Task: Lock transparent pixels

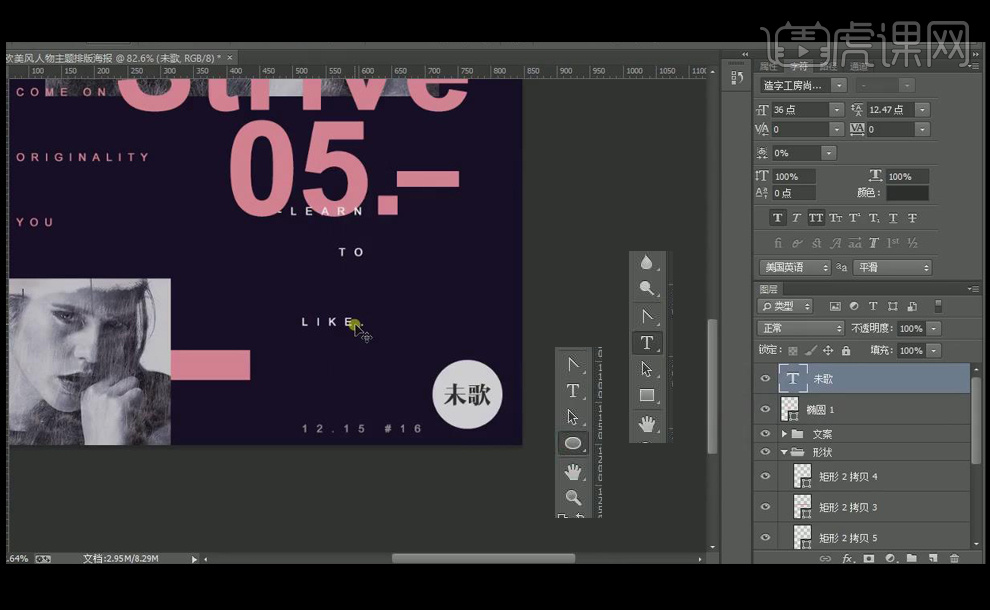Action: click(792, 350)
